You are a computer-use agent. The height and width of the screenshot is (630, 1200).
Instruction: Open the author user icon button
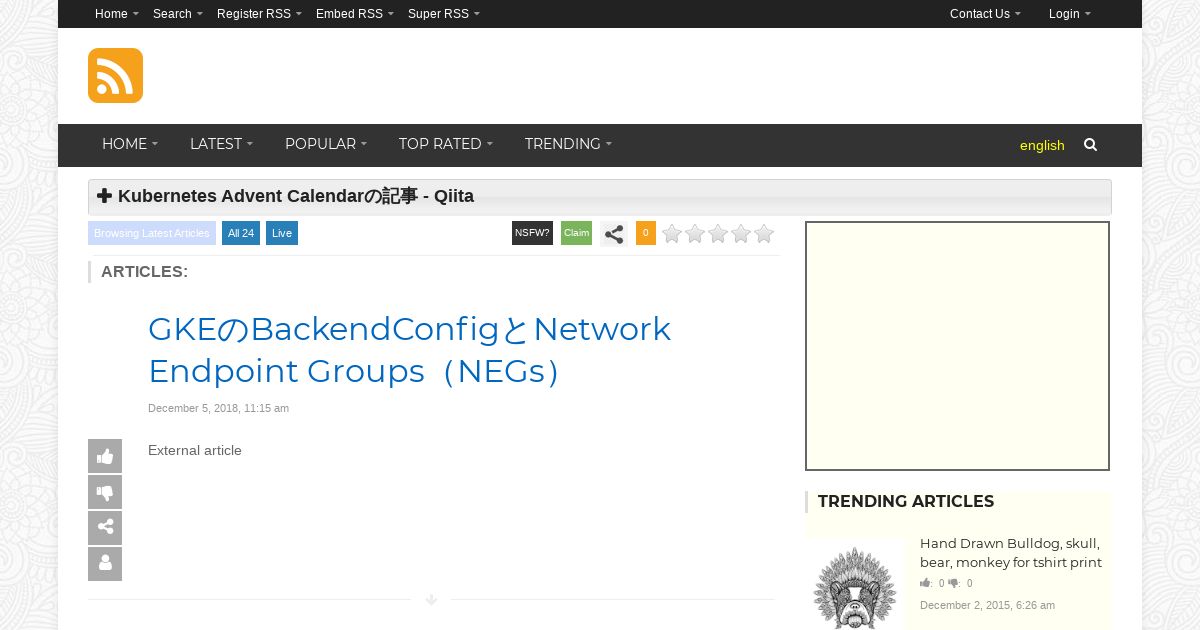pos(105,564)
